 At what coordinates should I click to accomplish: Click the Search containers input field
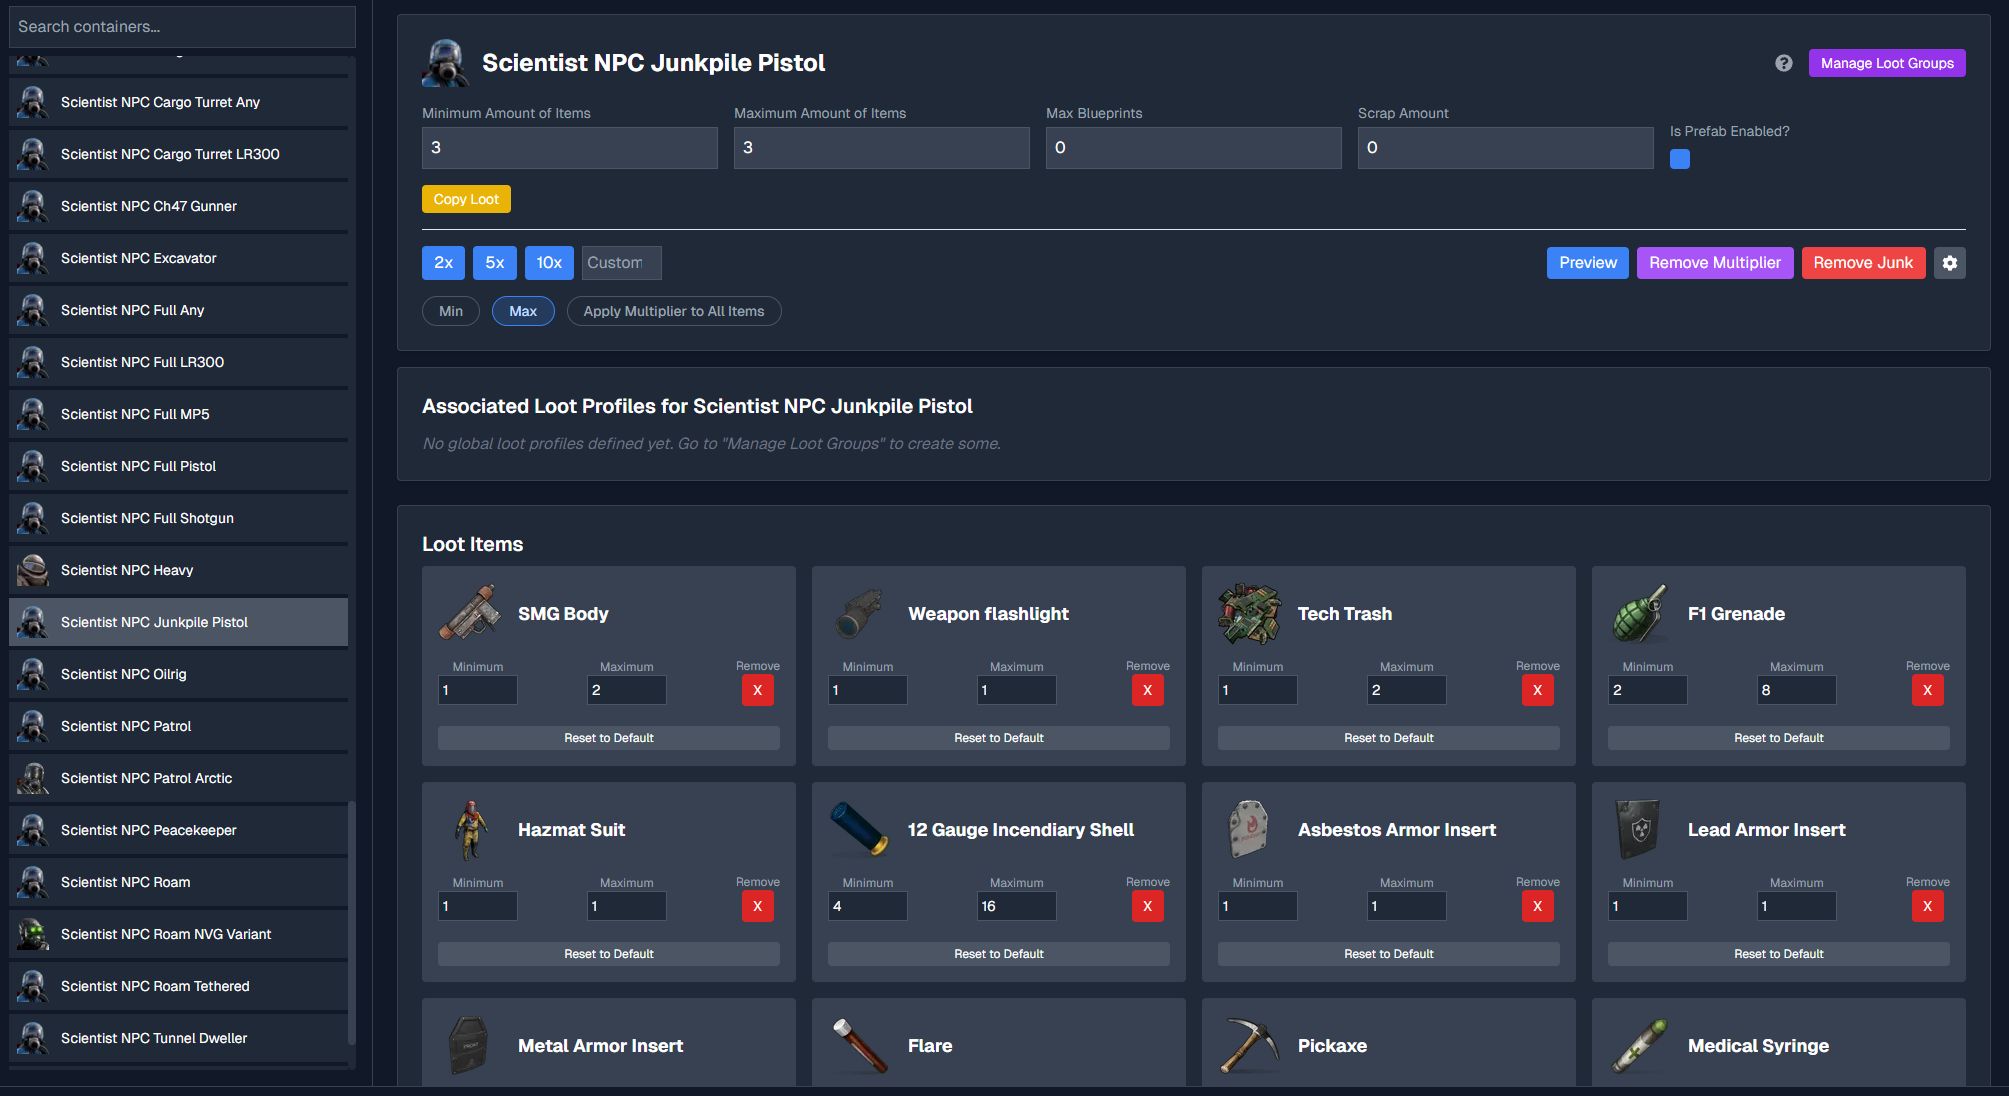click(x=182, y=27)
